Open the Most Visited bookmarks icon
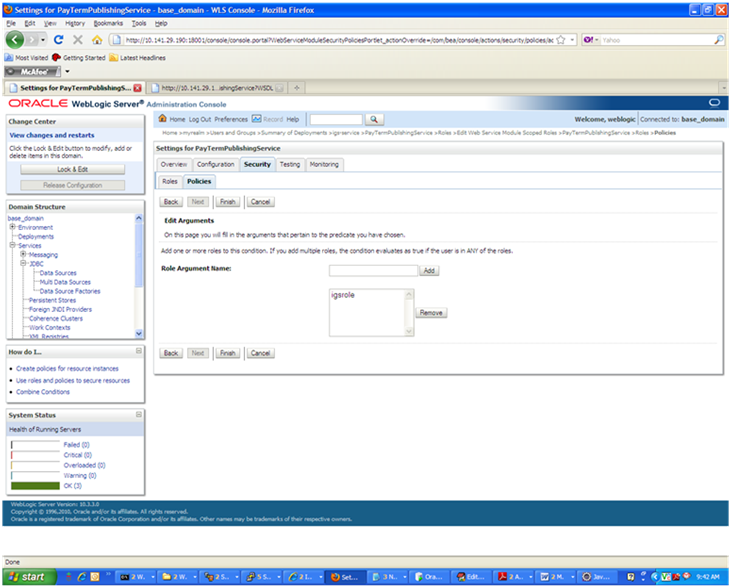 (8, 58)
